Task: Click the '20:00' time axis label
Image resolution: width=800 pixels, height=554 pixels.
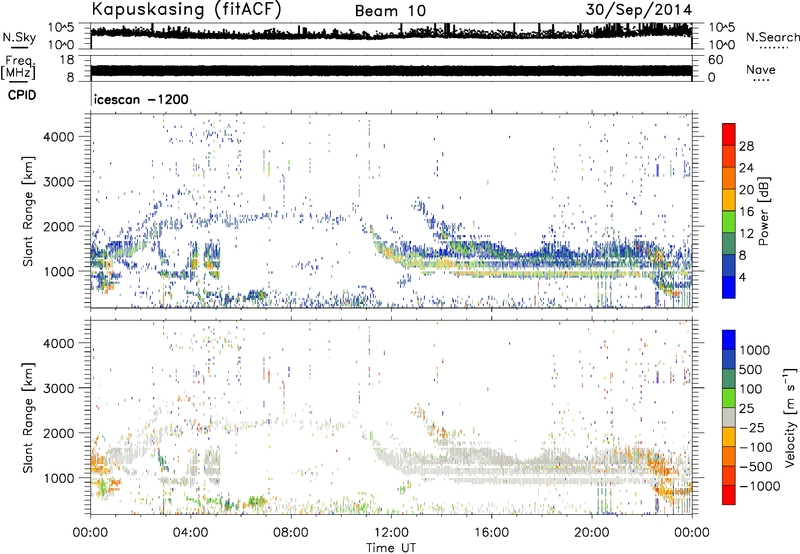Action: coord(592,533)
